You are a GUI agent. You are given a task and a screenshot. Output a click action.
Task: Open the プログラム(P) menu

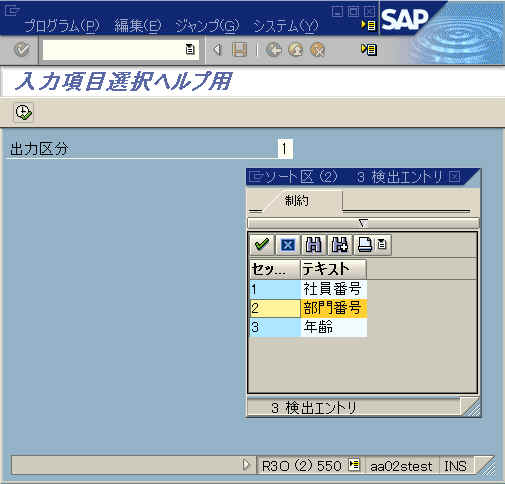[x=62, y=26]
